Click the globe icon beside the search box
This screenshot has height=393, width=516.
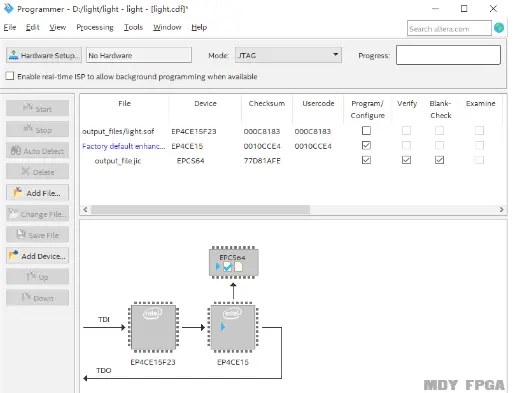(x=499, y=28)
